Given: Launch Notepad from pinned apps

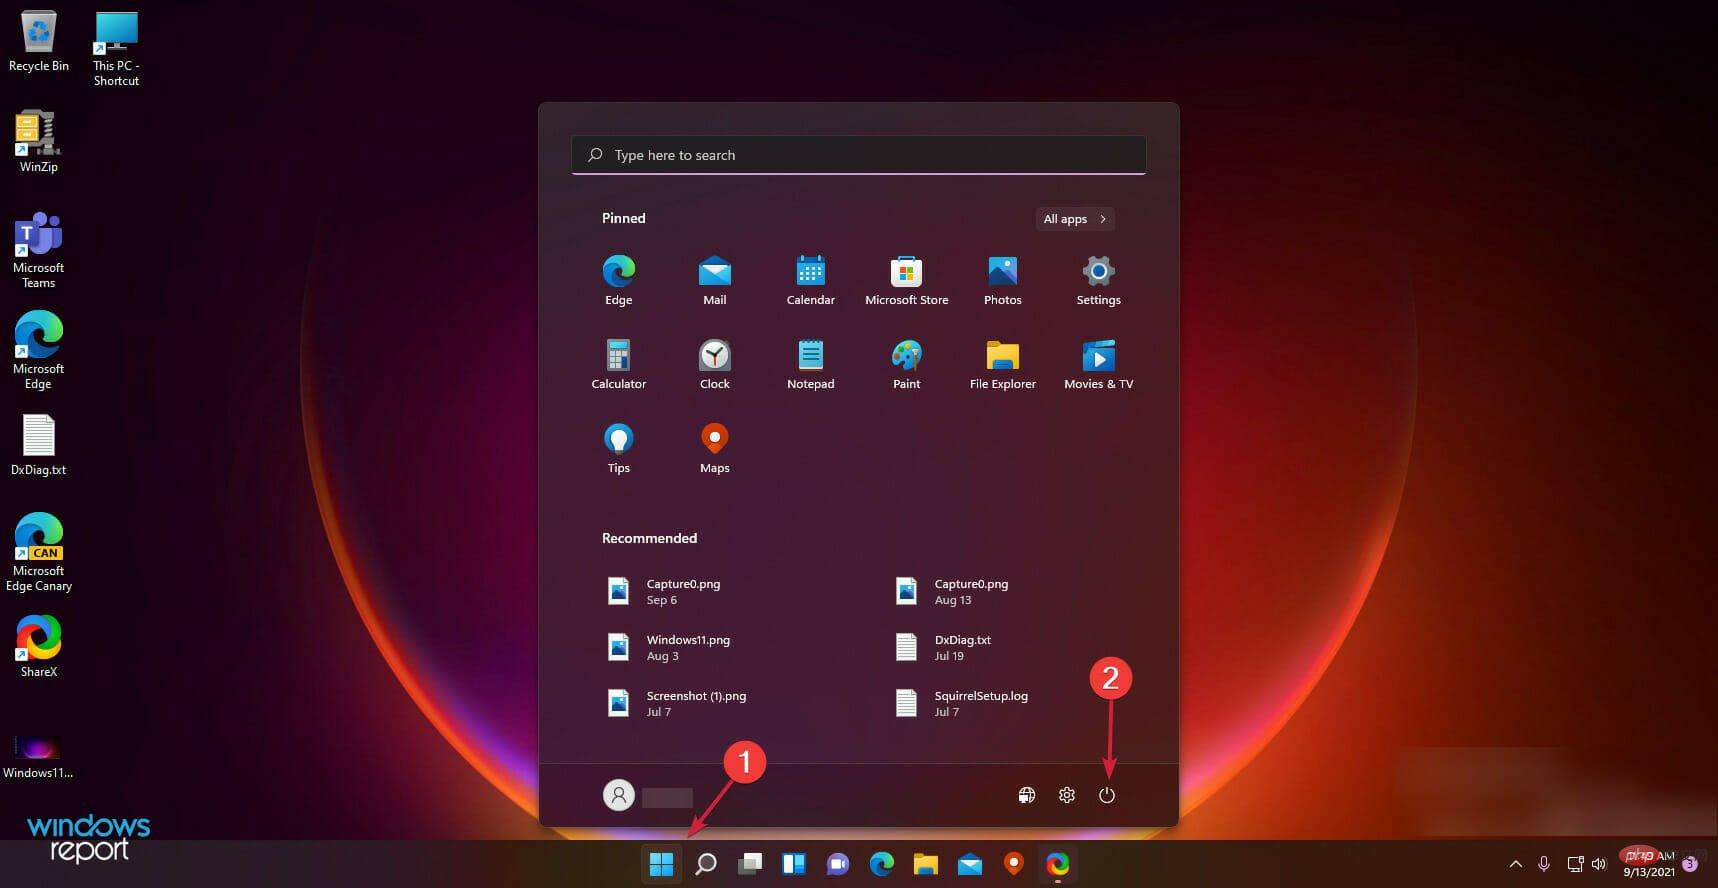Looking at the screenshot, I should 810,365.
